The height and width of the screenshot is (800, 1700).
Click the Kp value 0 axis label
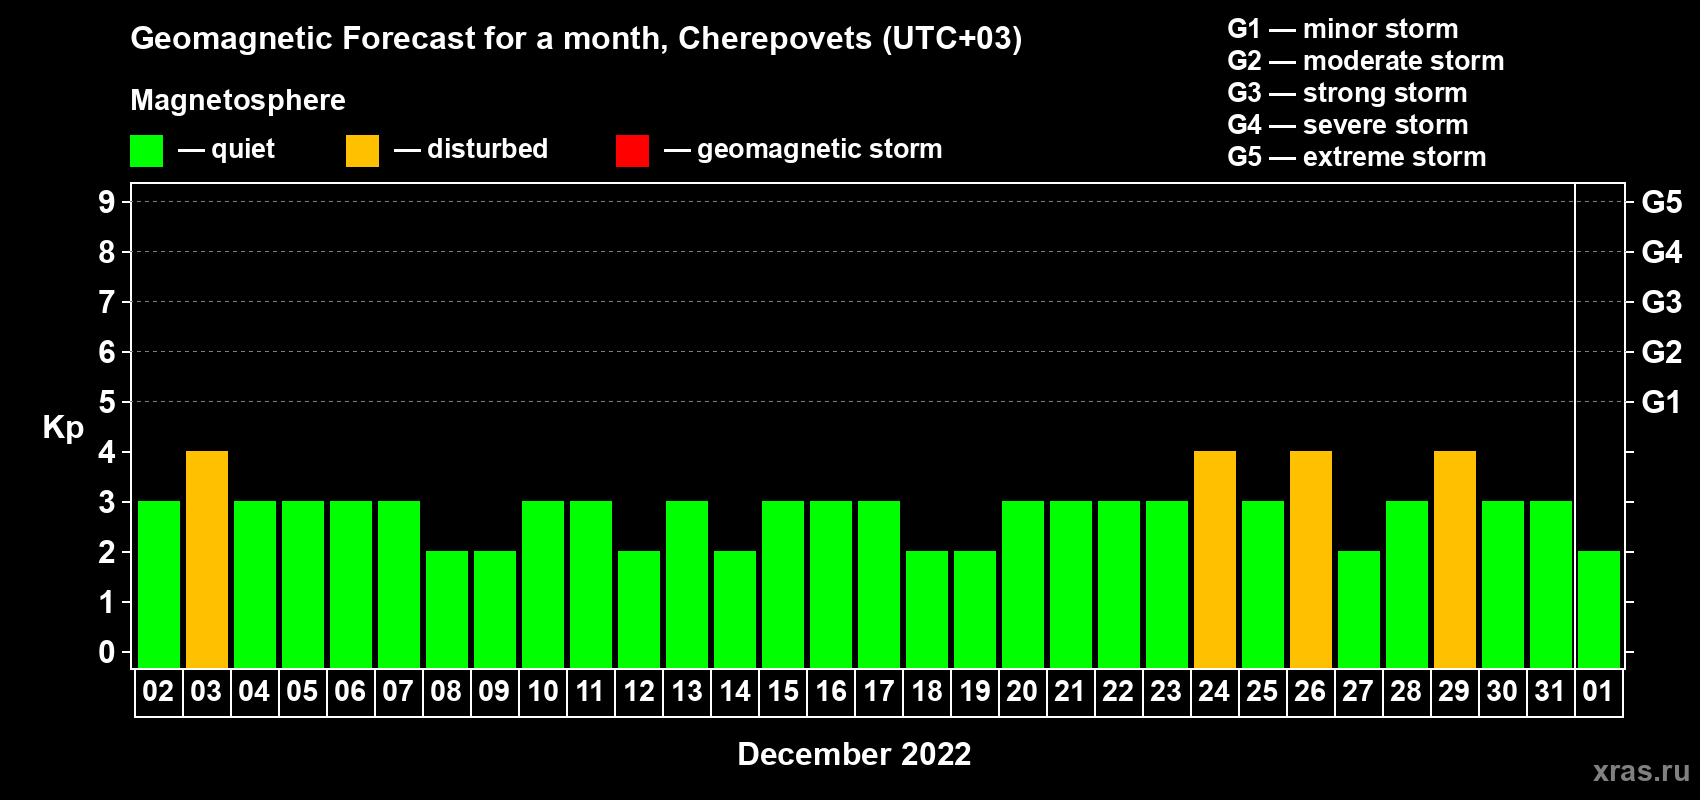click(107, 652)
